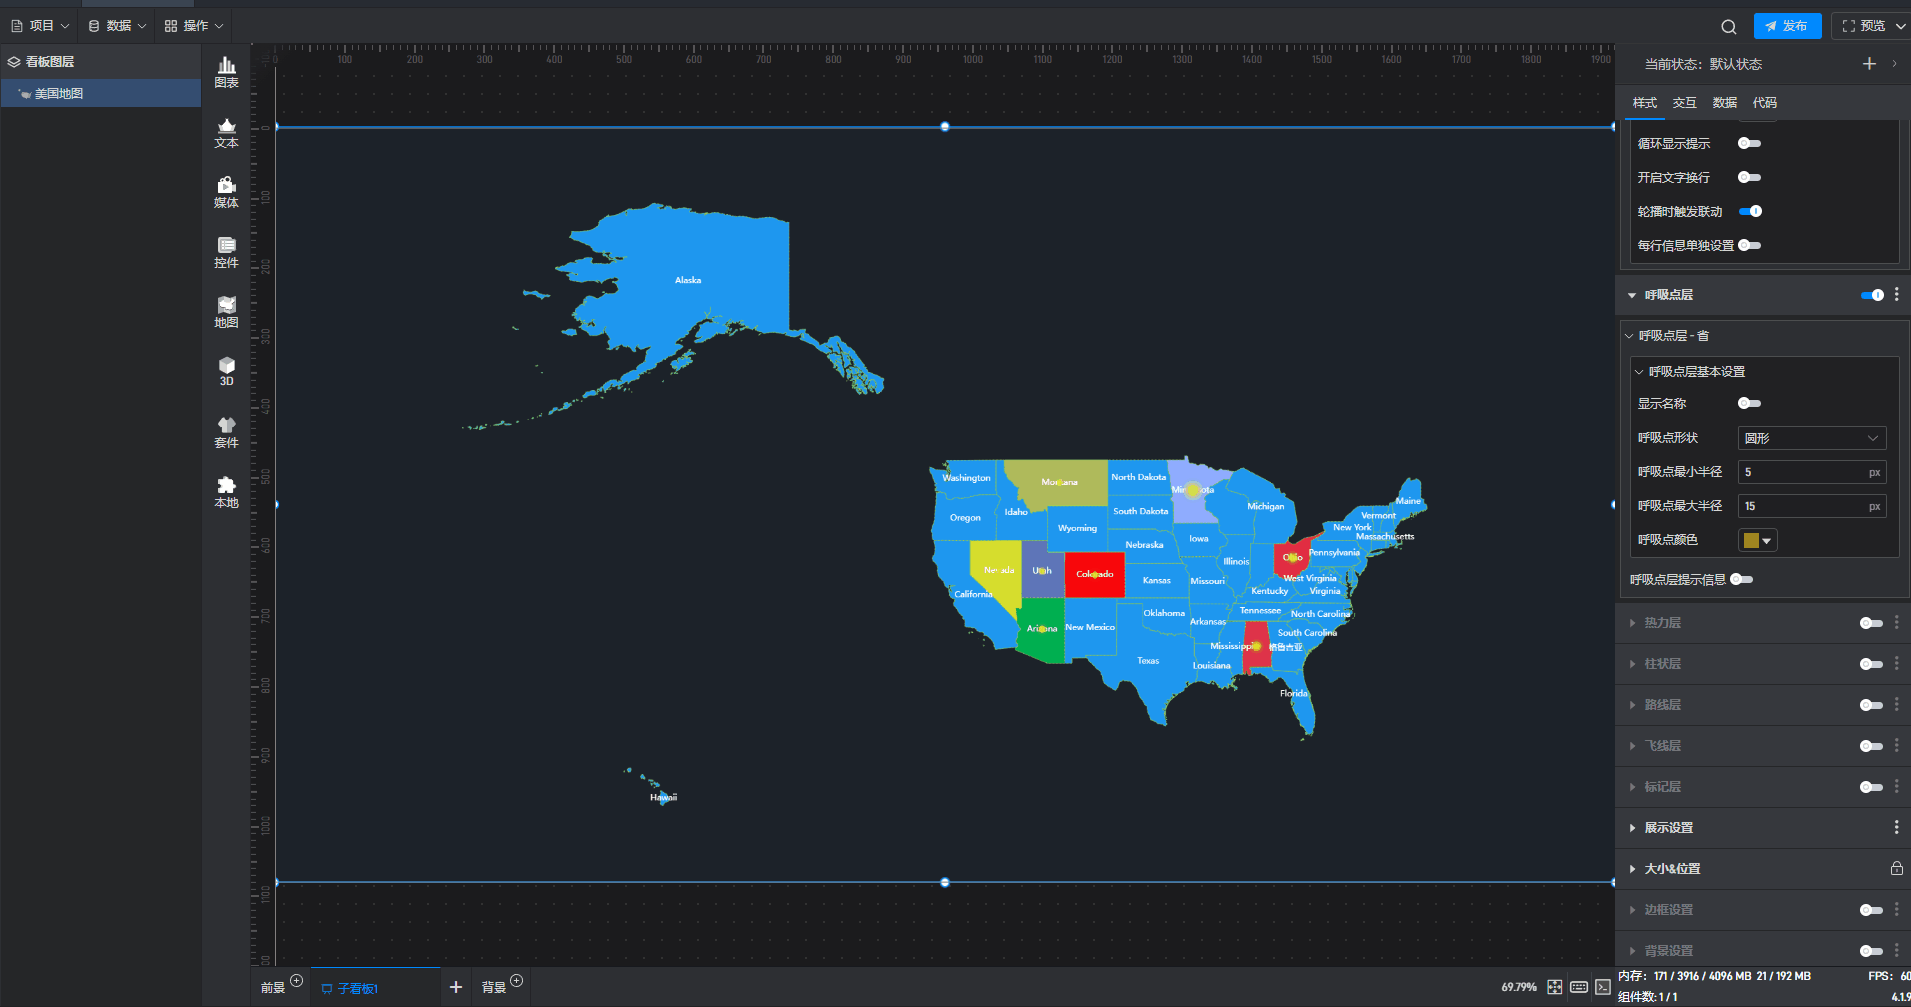Image resolution: width=1911 pixels, height=1007 pixels.
Task: Open the 数据 menu in top bar
Action: (x=117, y=26)
